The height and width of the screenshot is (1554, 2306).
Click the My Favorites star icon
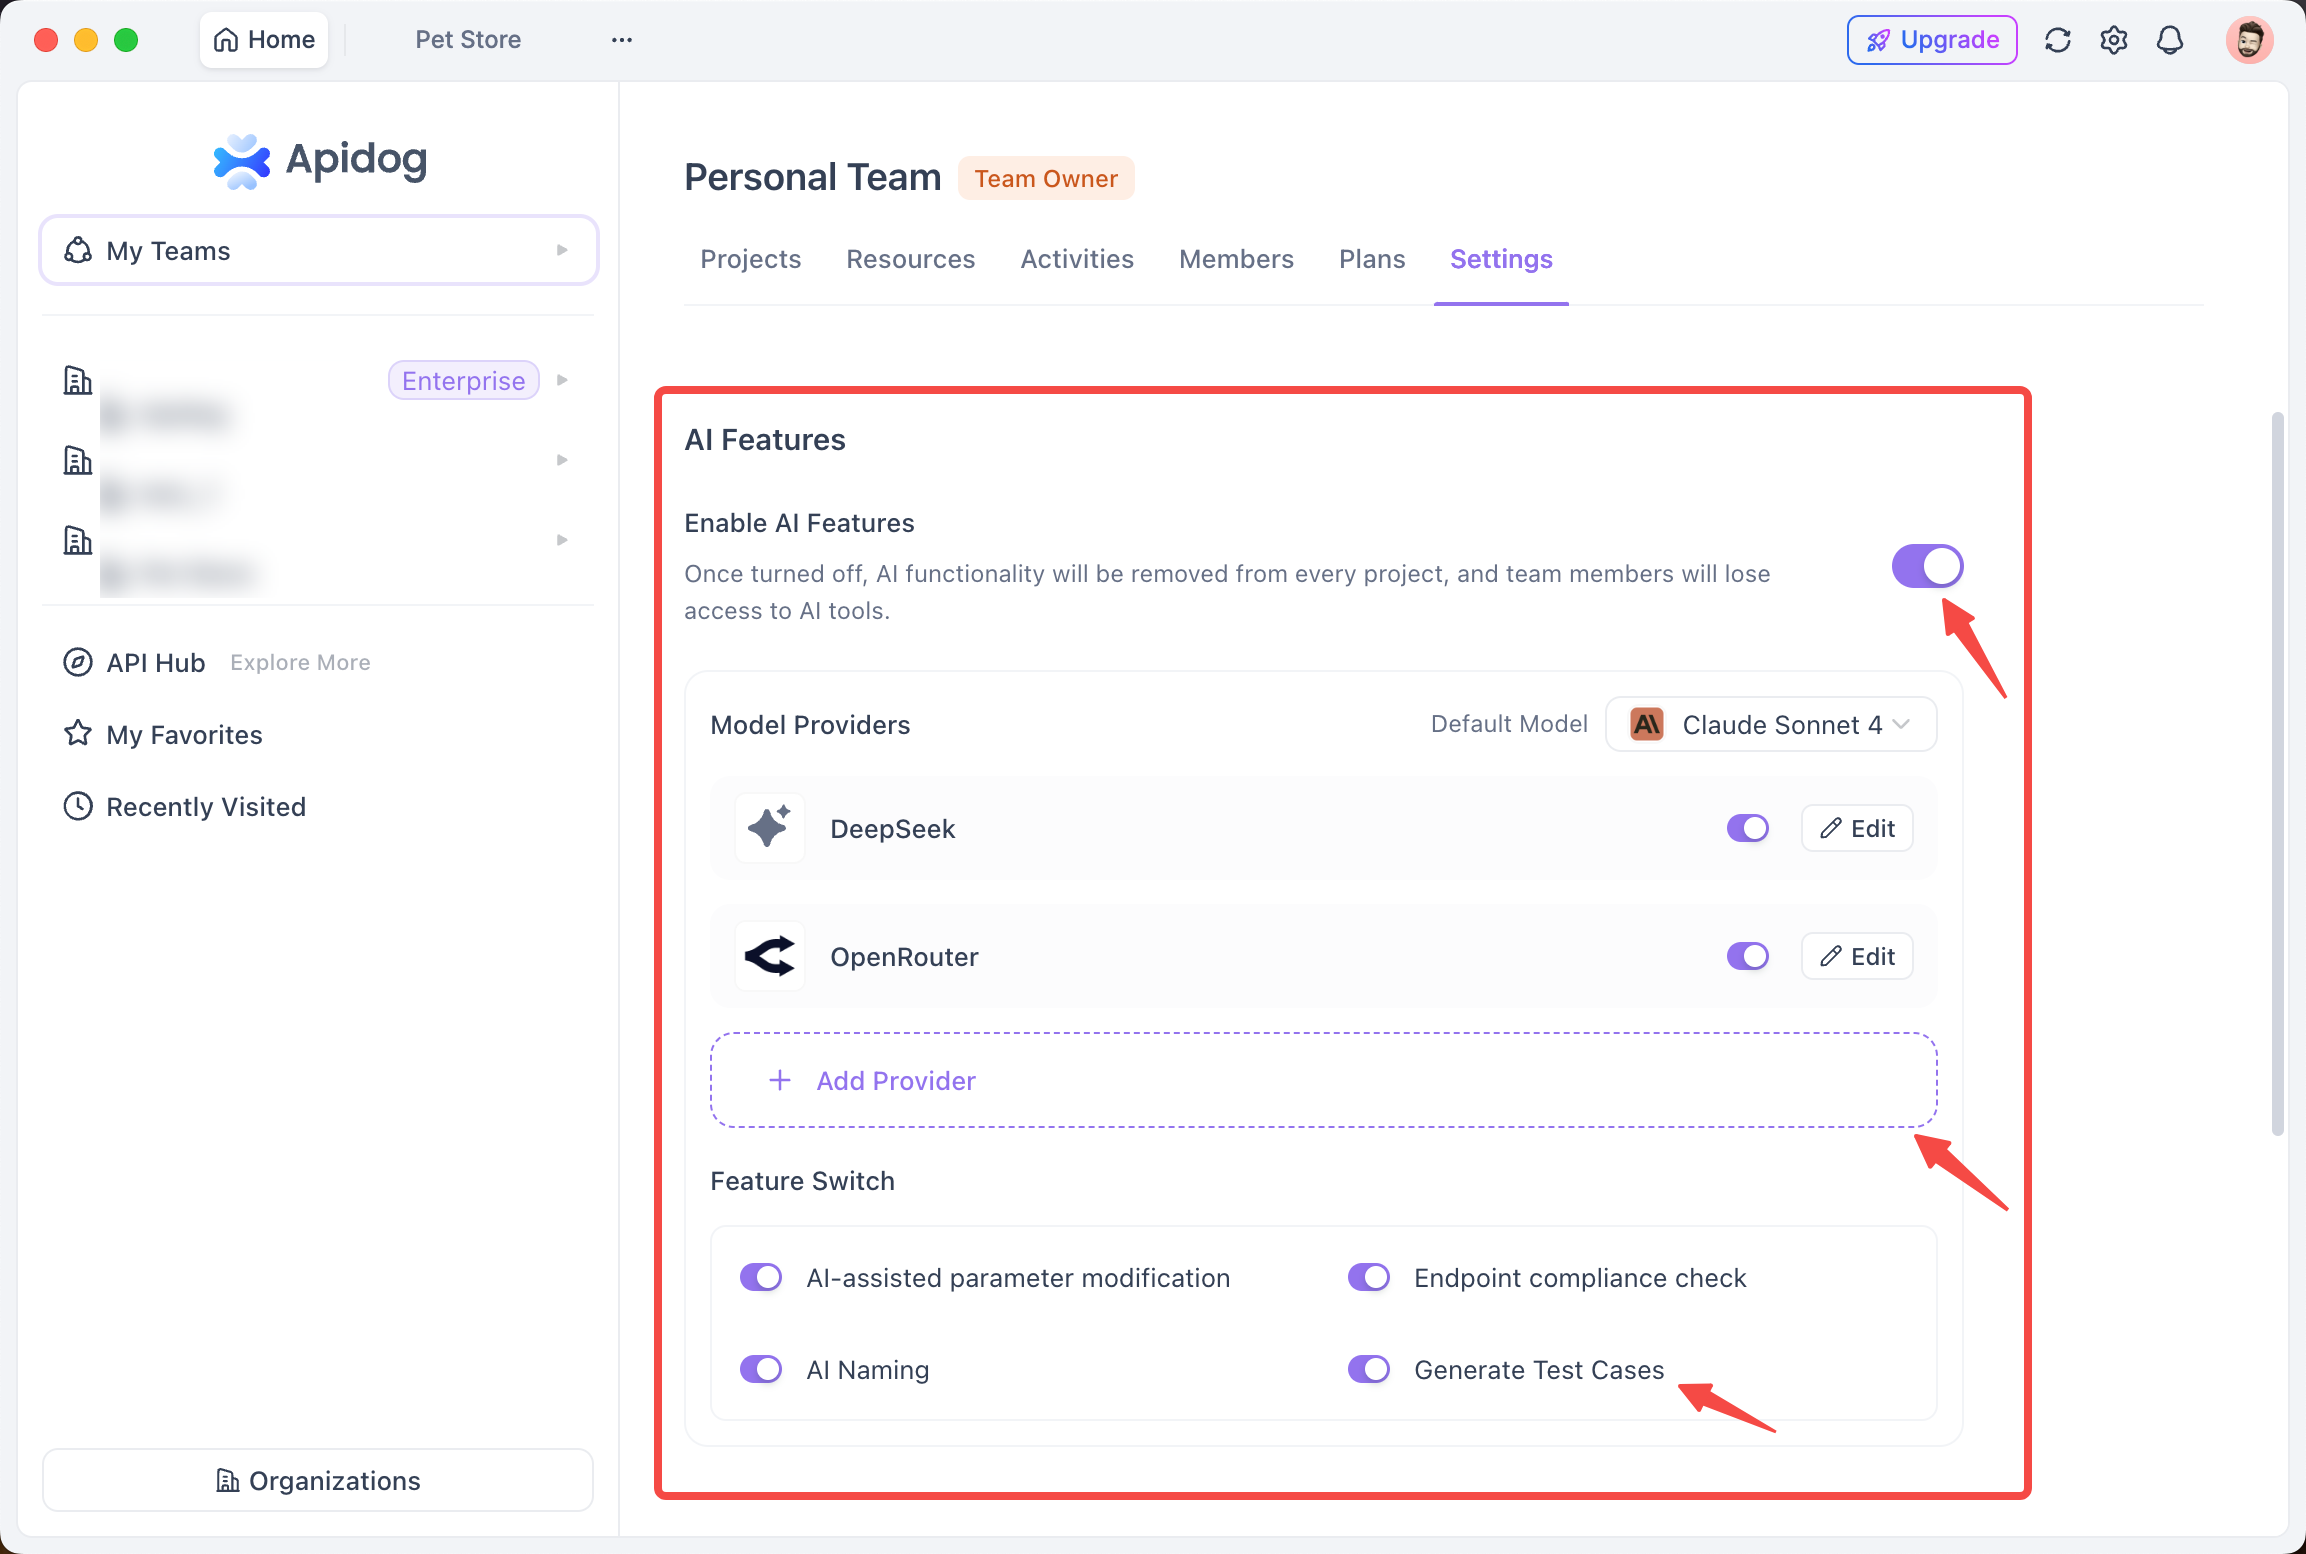click(78, 734)
